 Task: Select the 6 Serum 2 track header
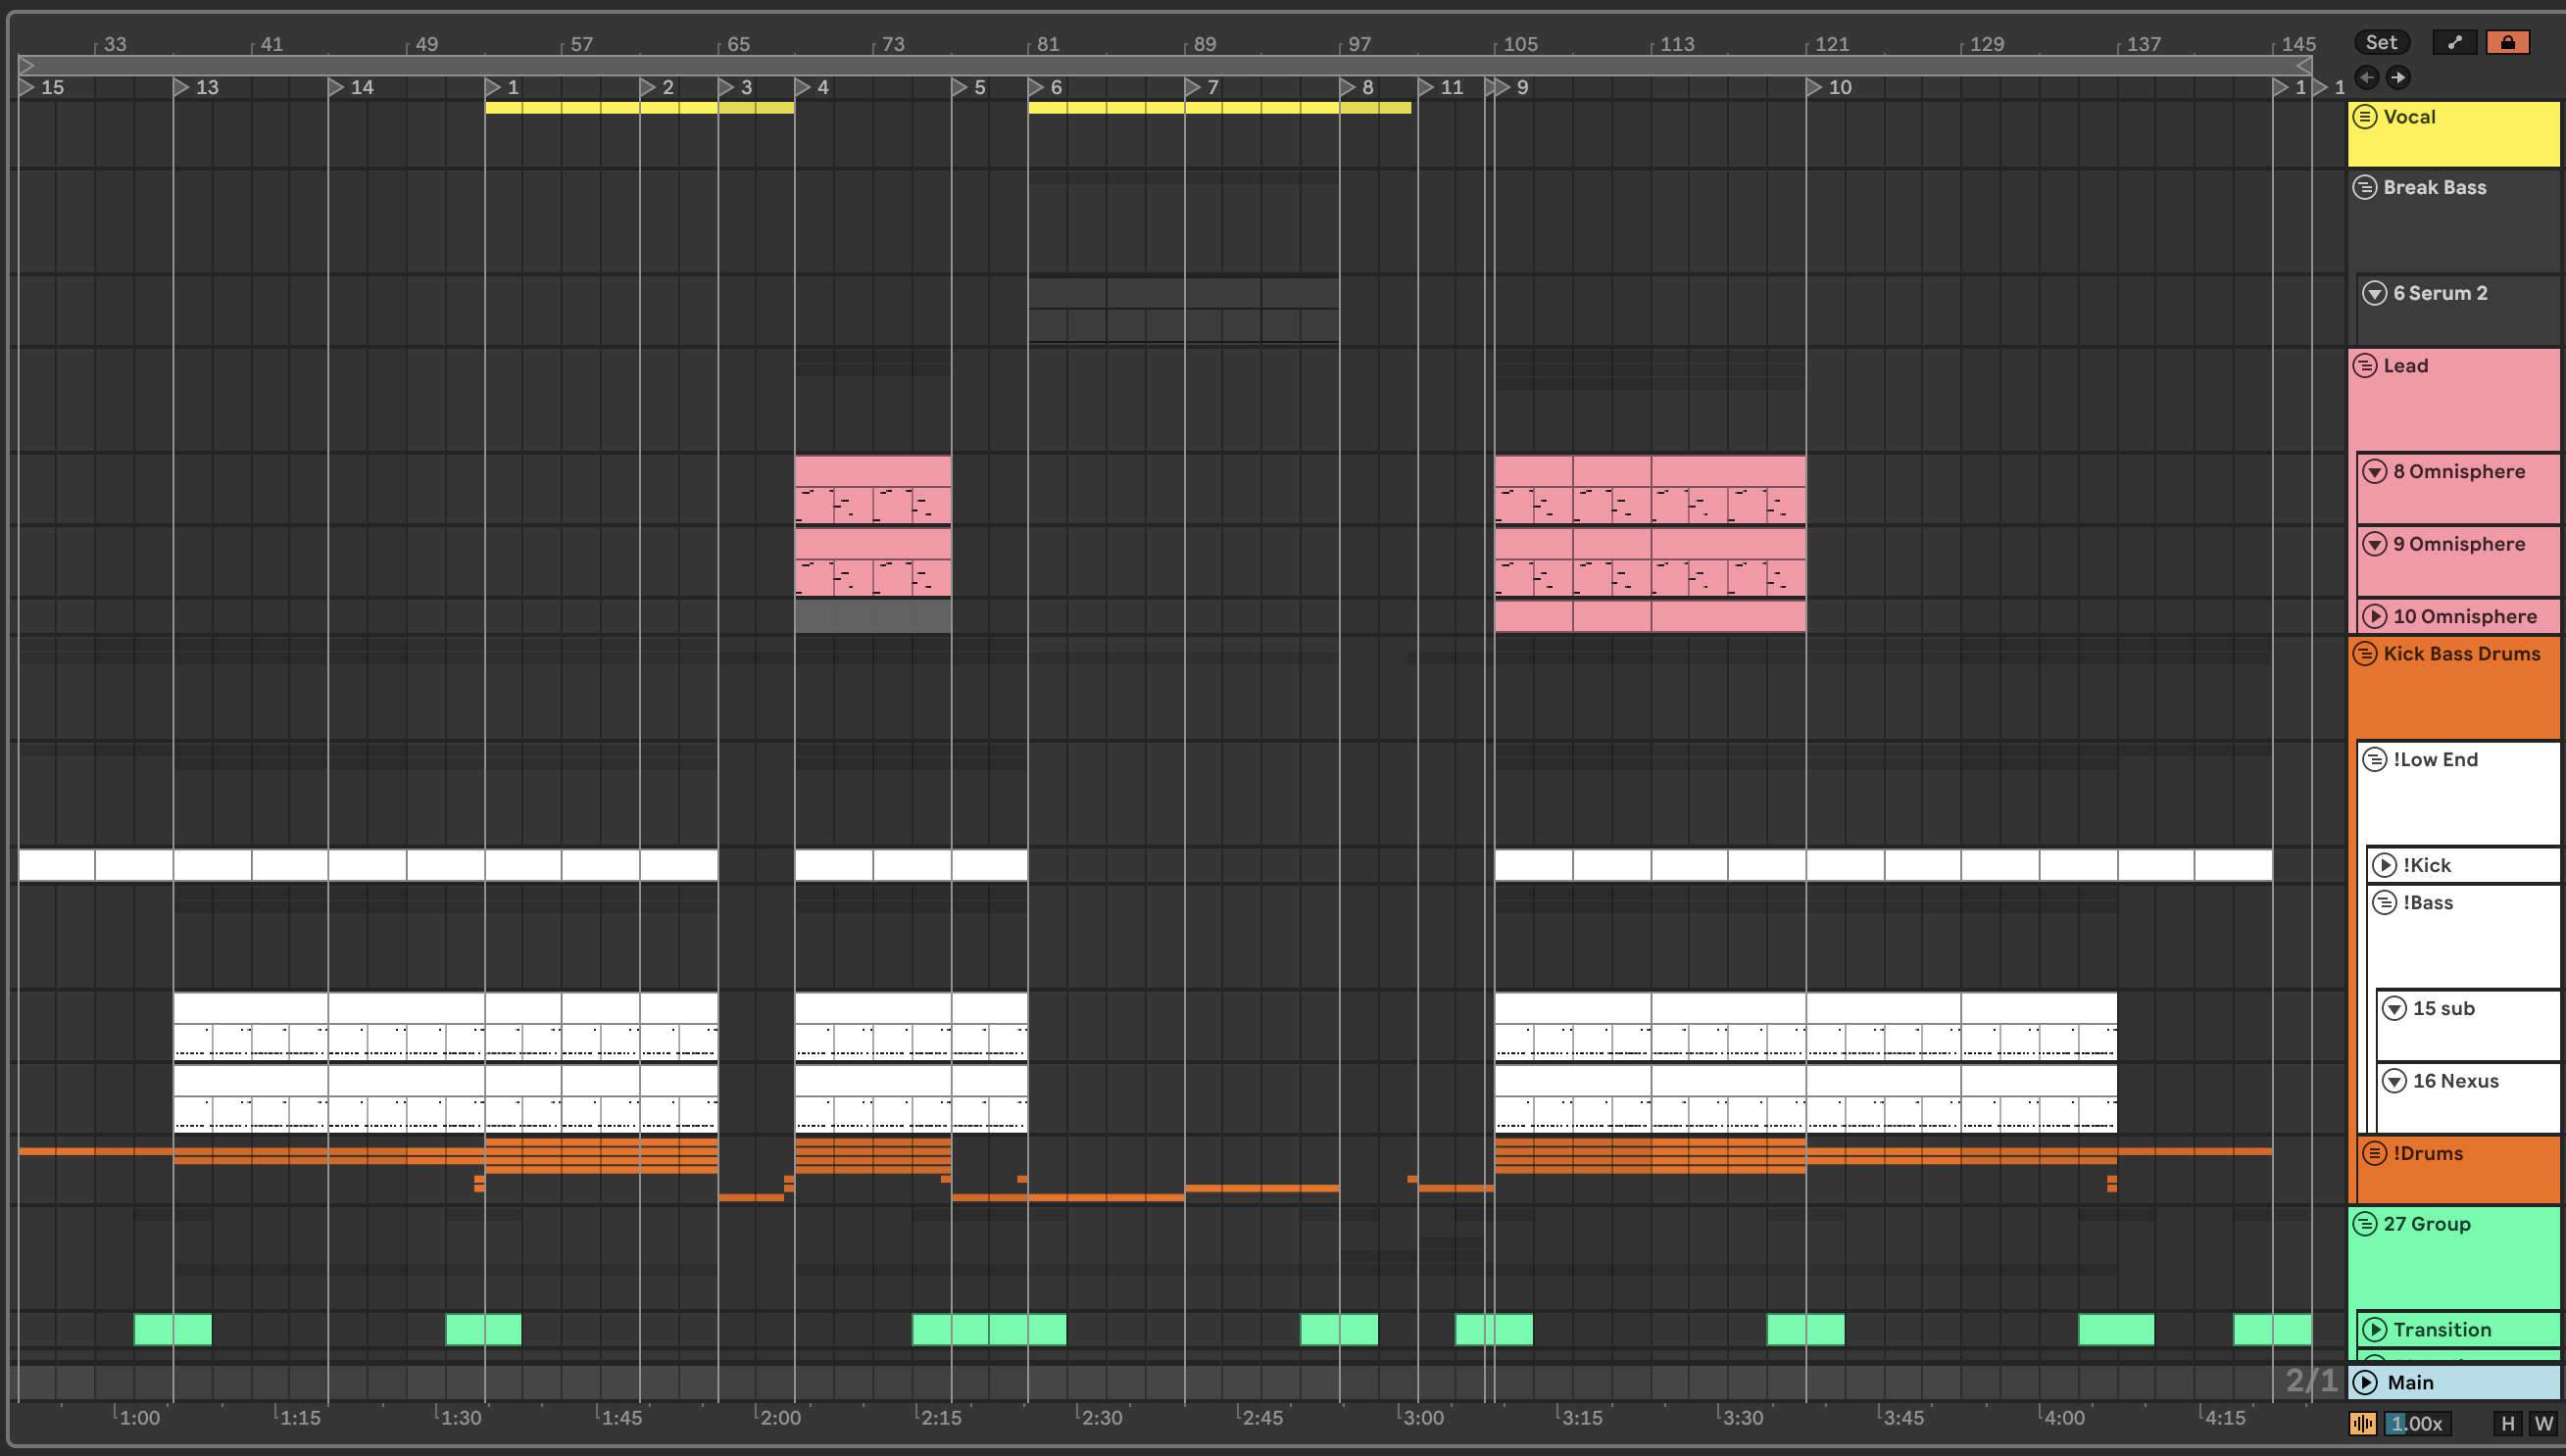click(x=2450, y=294)
